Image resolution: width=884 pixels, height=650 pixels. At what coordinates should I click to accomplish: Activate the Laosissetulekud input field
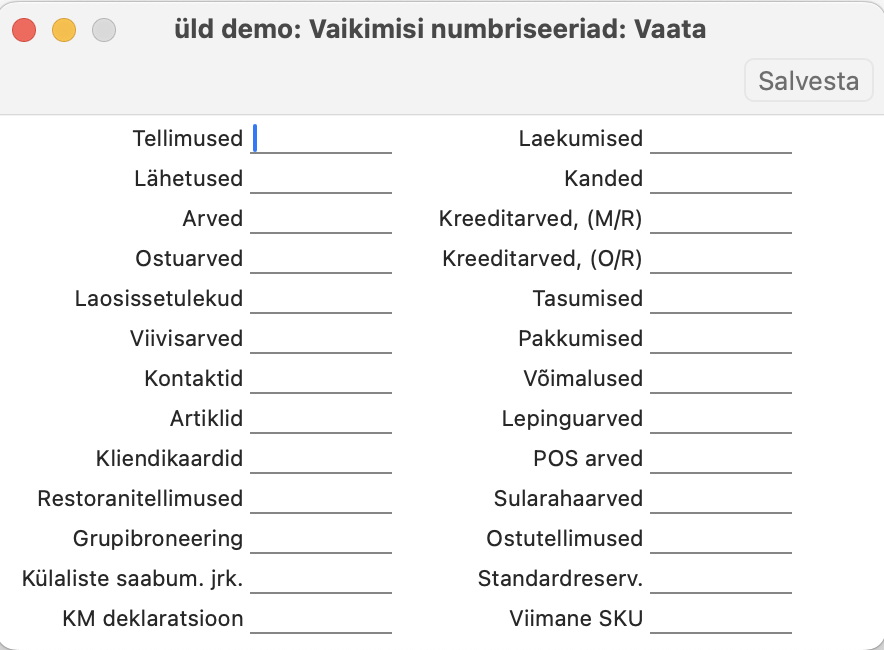321,299
